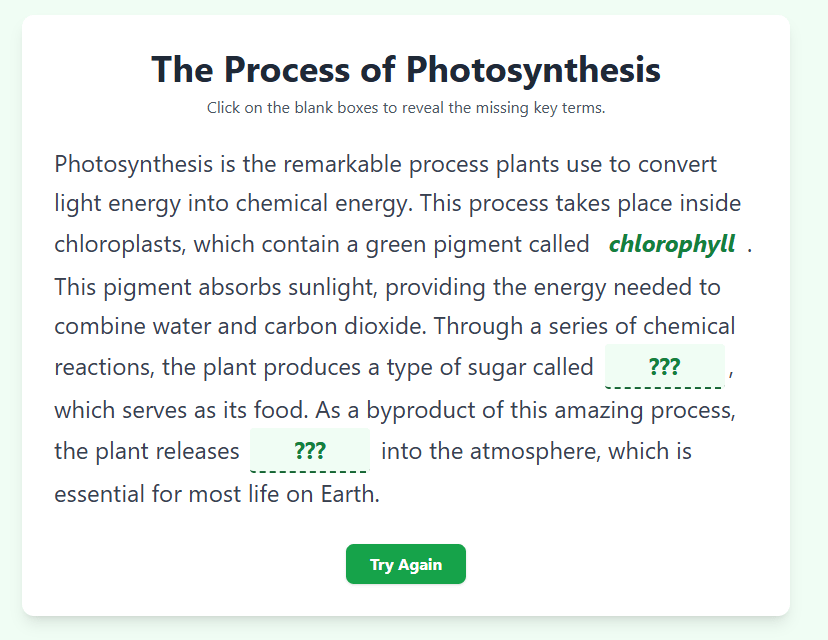
Task: Click the instruction subtitle under the heading
Action: click(x=405, y=108)
